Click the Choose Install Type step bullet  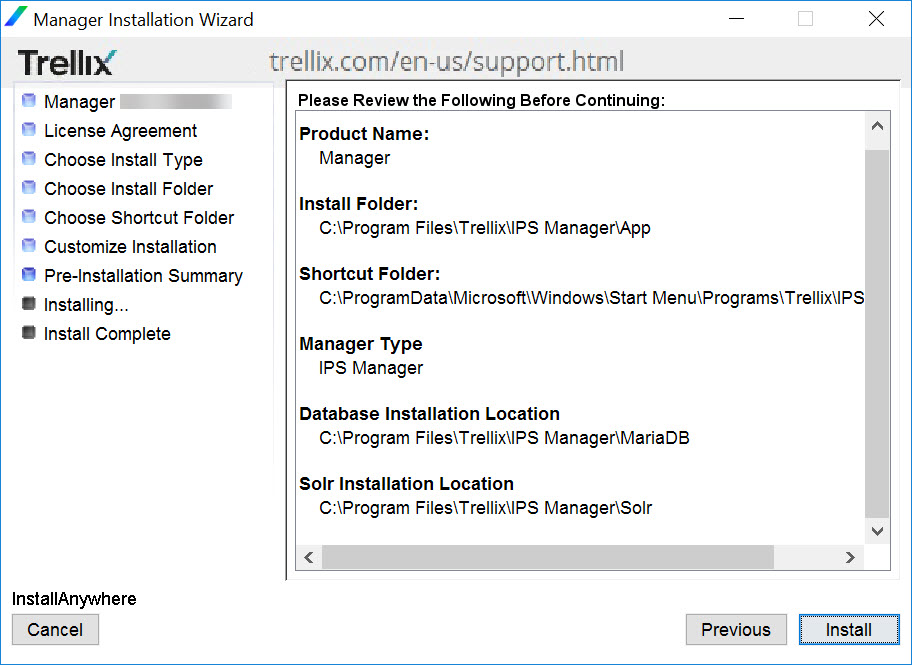tap(28, 158)
